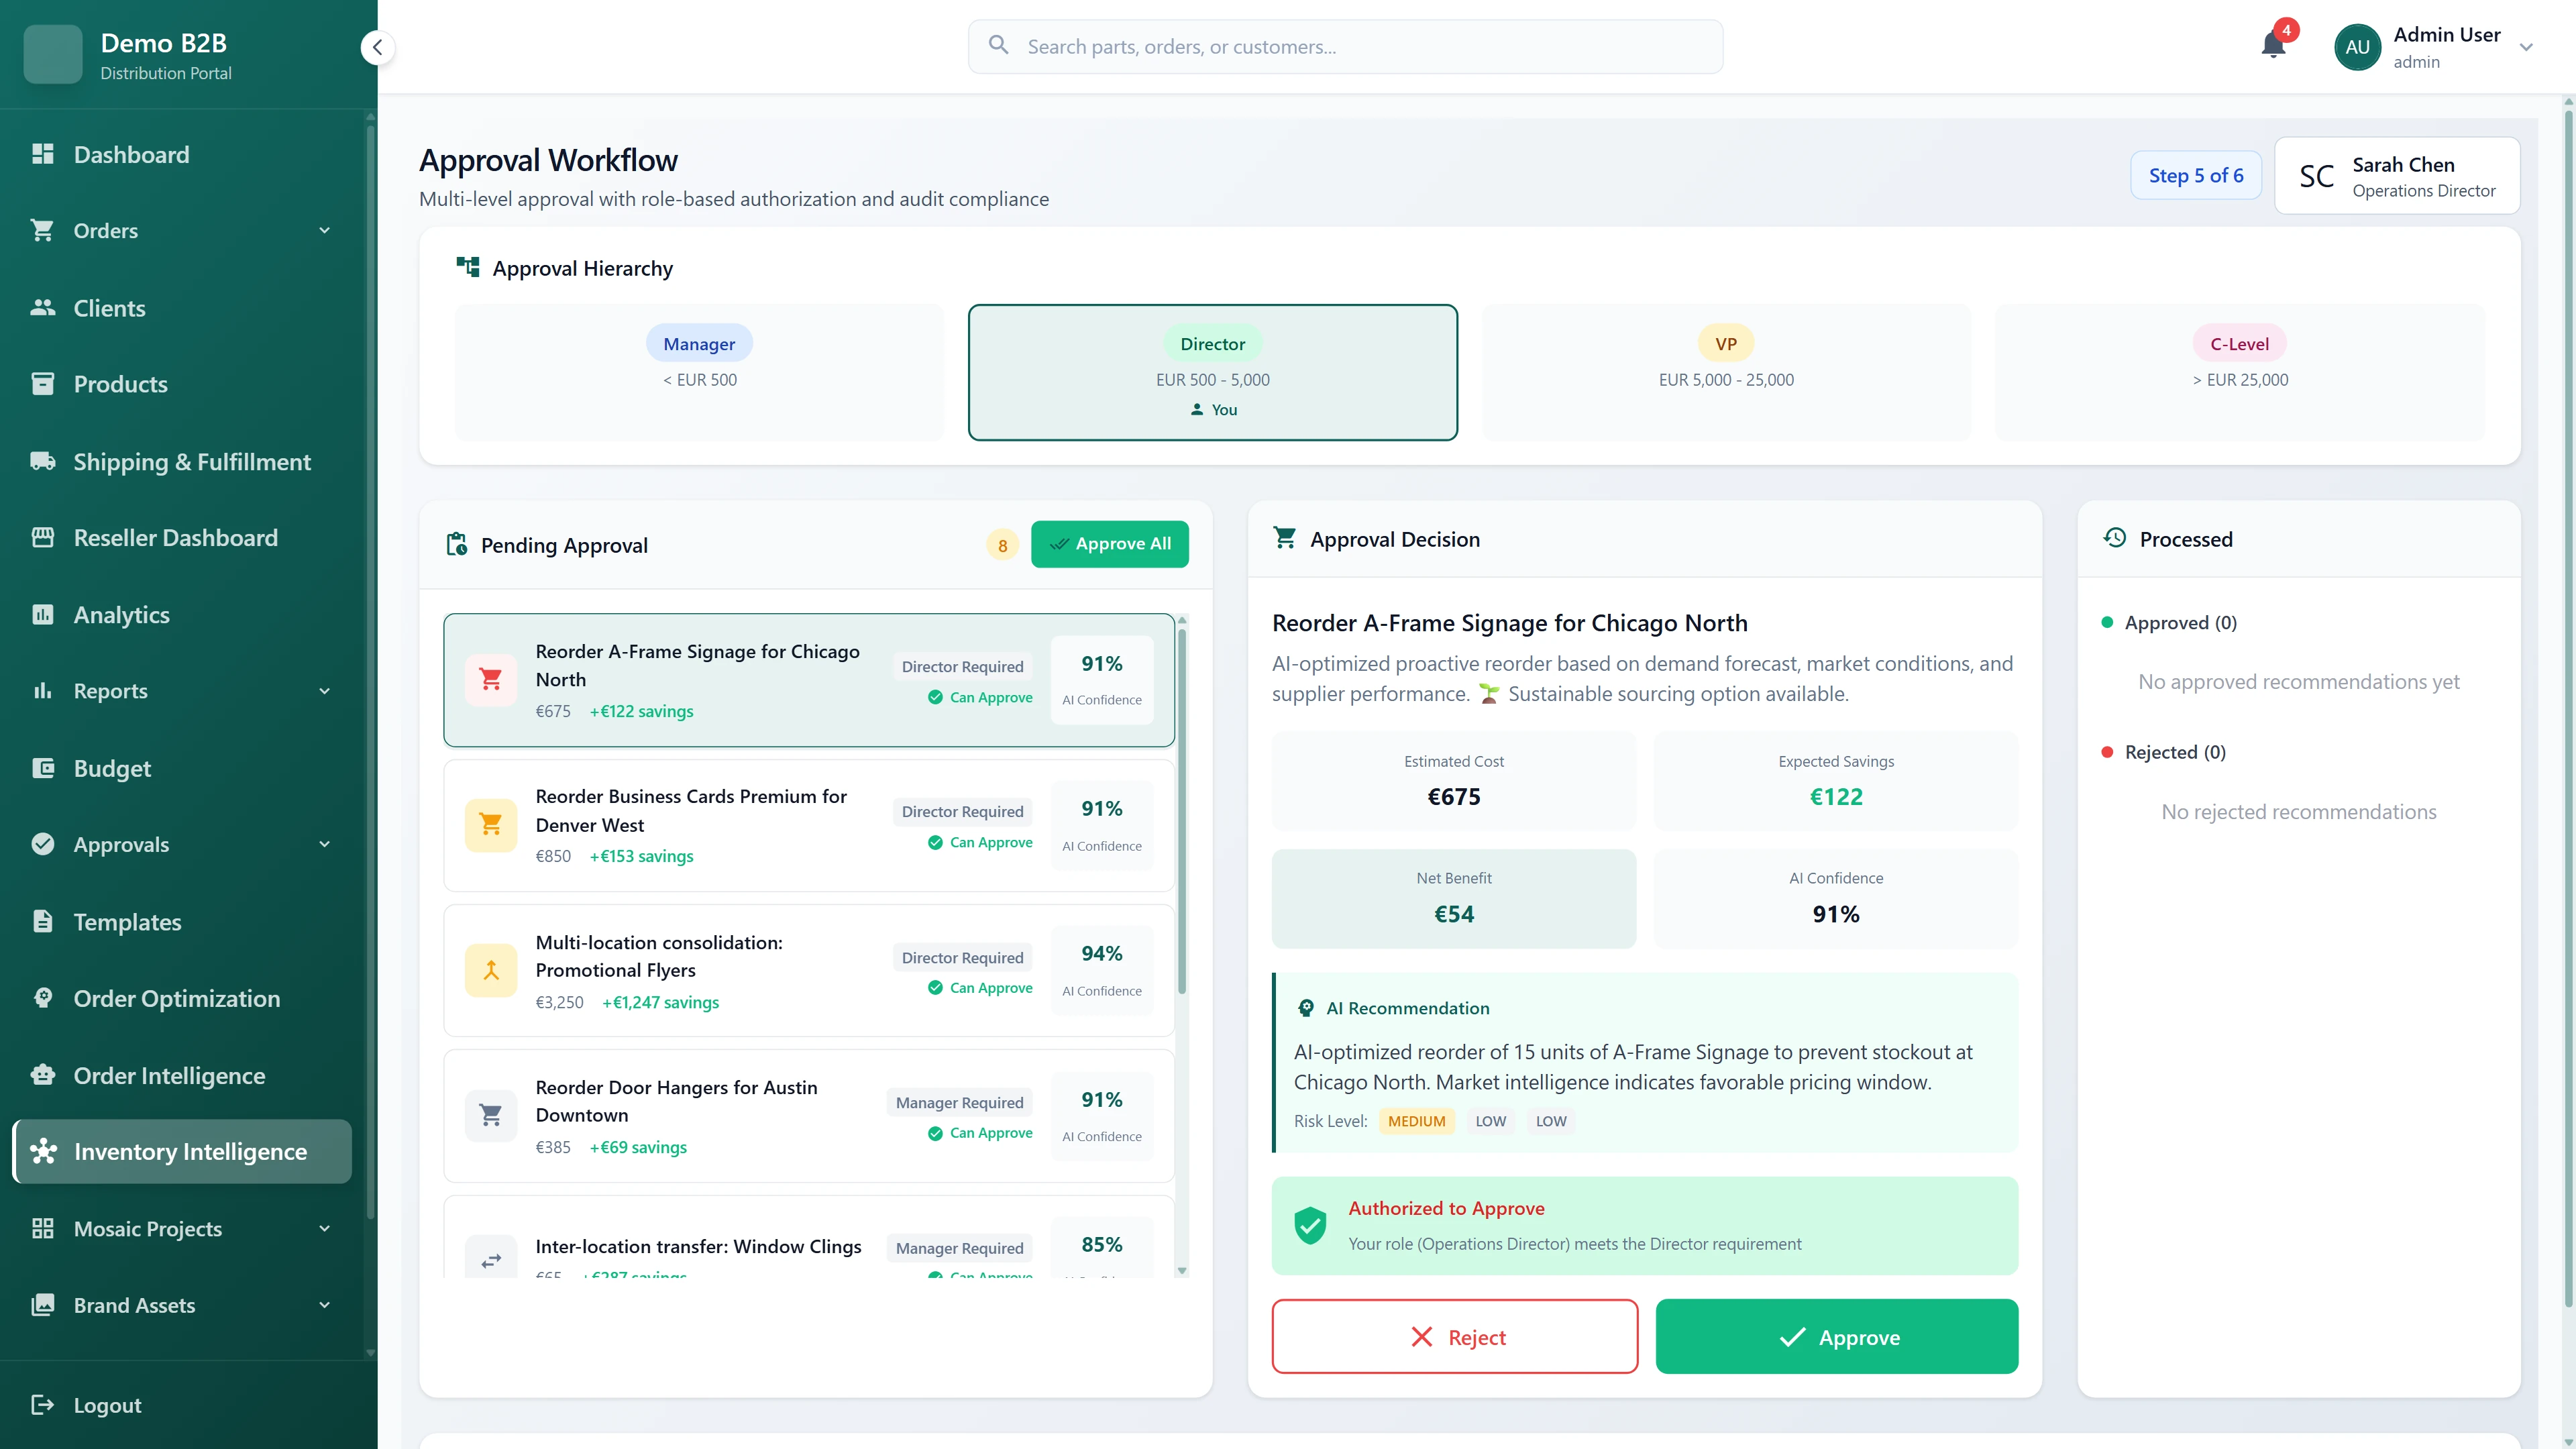Screen dimensions: 2576x1449
Task: Reject the Chicago North reorder
Action: [1454, 1336]
